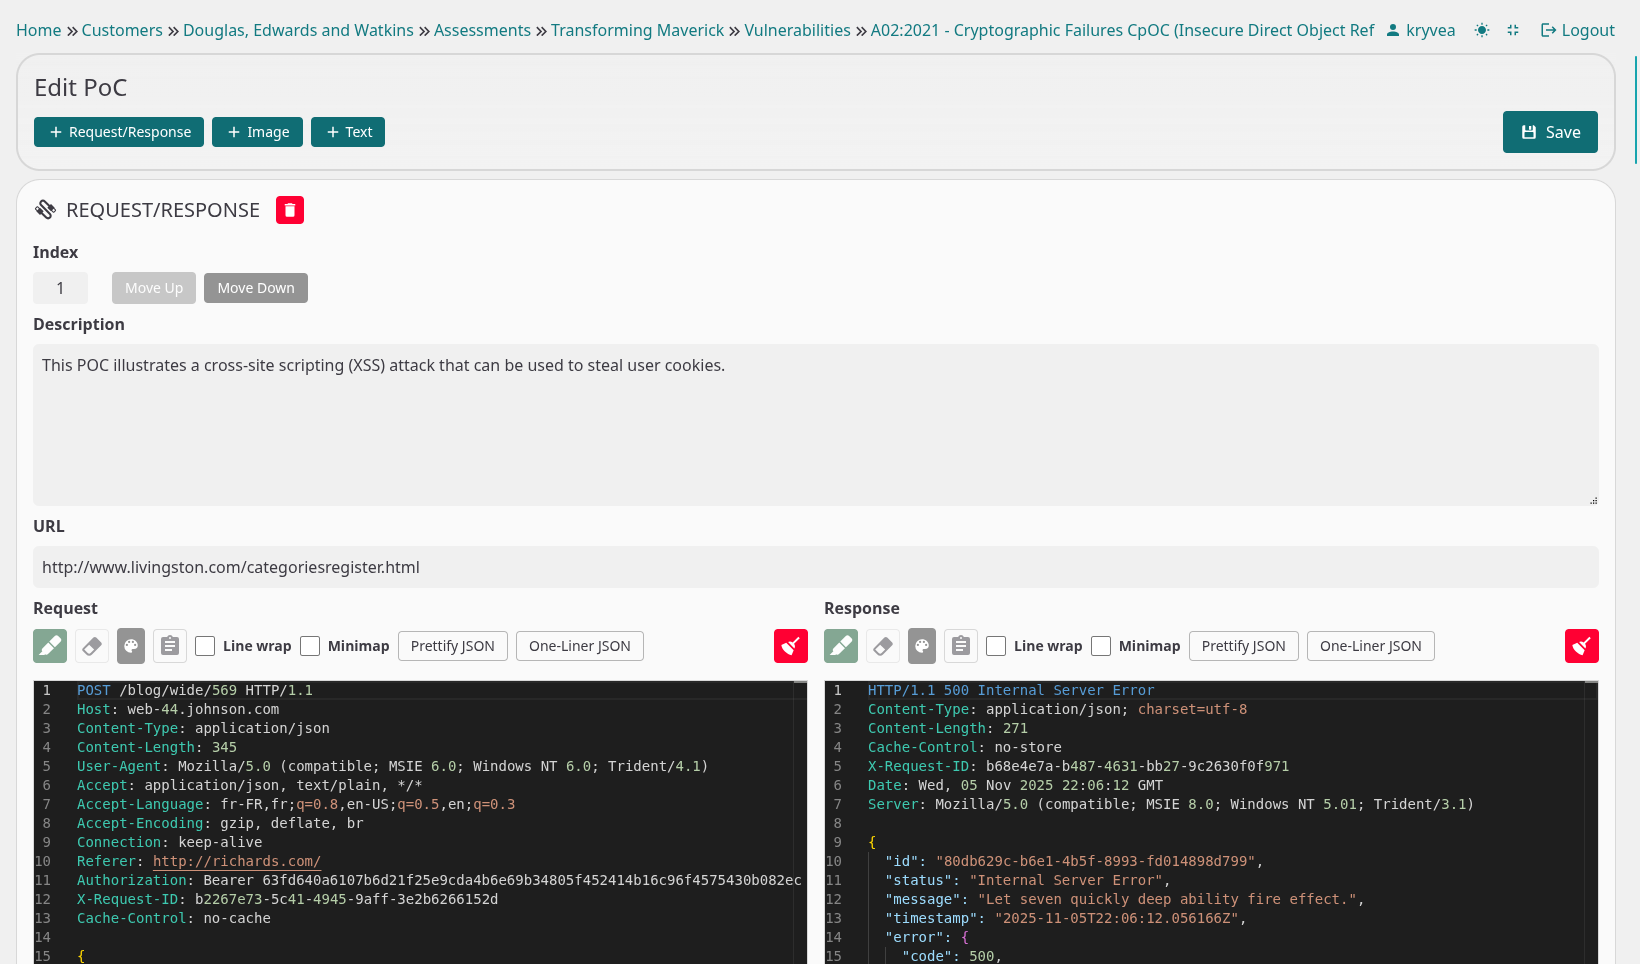Click the clipboard icon in the Response toolbar
Viewport: 1640px width, 964px height.
pyautogui.click(x=961, y=646)
